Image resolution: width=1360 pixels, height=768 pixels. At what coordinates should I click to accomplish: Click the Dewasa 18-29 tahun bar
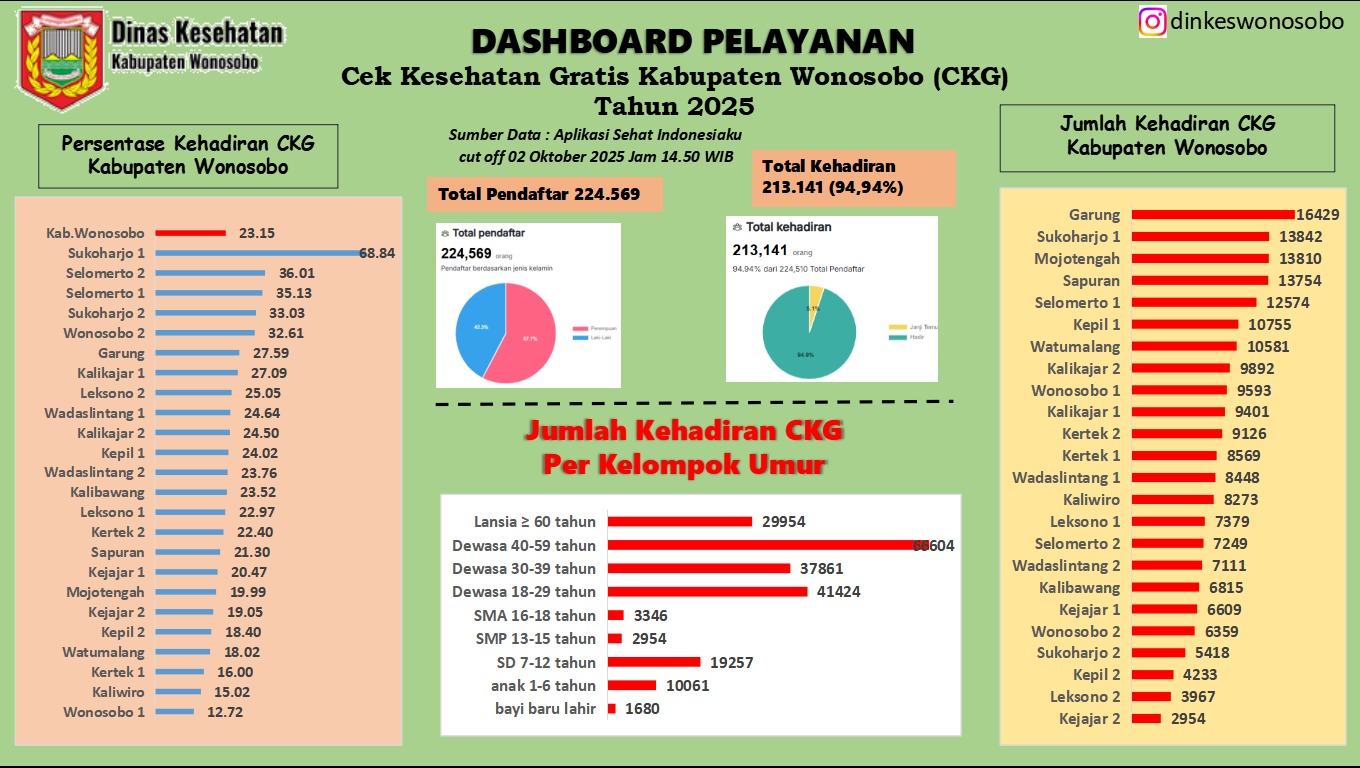[x=707, y=592]
